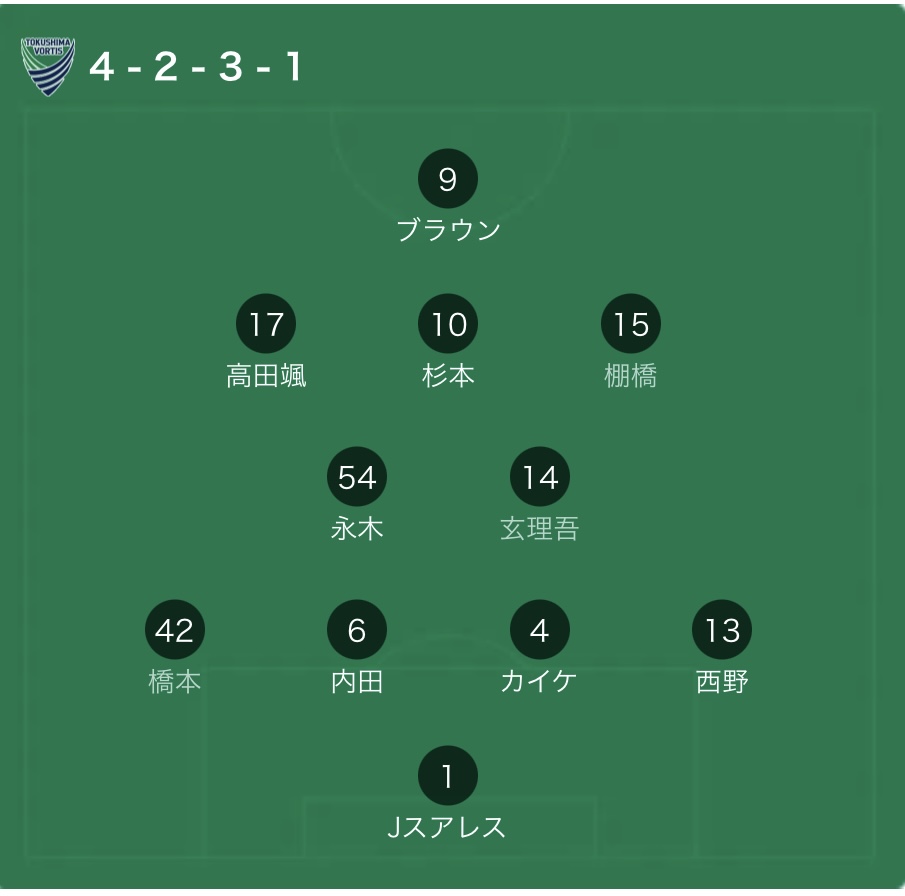The width and height of the screenshot is (905, 896).
Task: Click the number 10 player circle
Action: [x=448, y=323]
